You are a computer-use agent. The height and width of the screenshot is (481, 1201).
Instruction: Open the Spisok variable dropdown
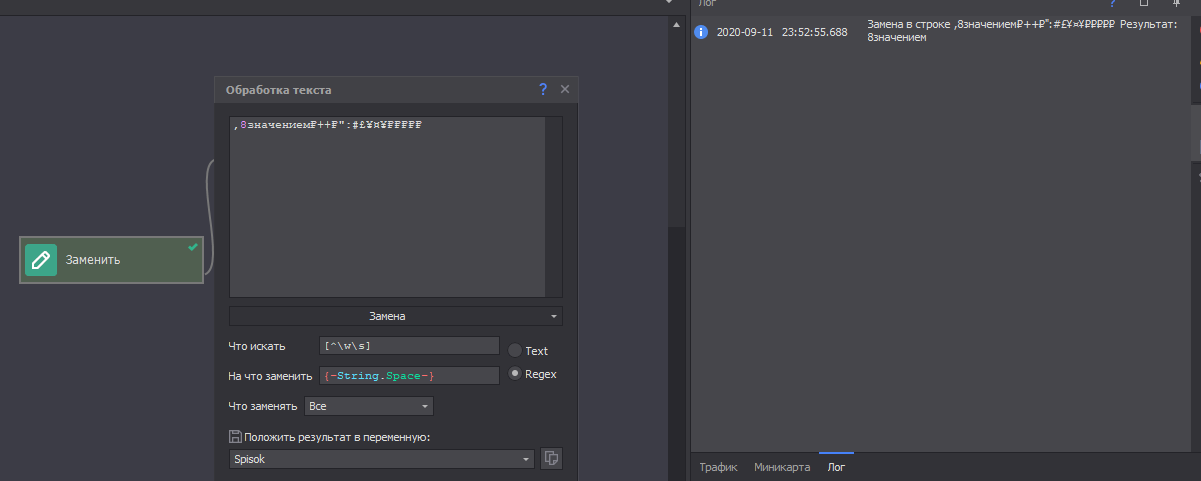pos(382,459)
